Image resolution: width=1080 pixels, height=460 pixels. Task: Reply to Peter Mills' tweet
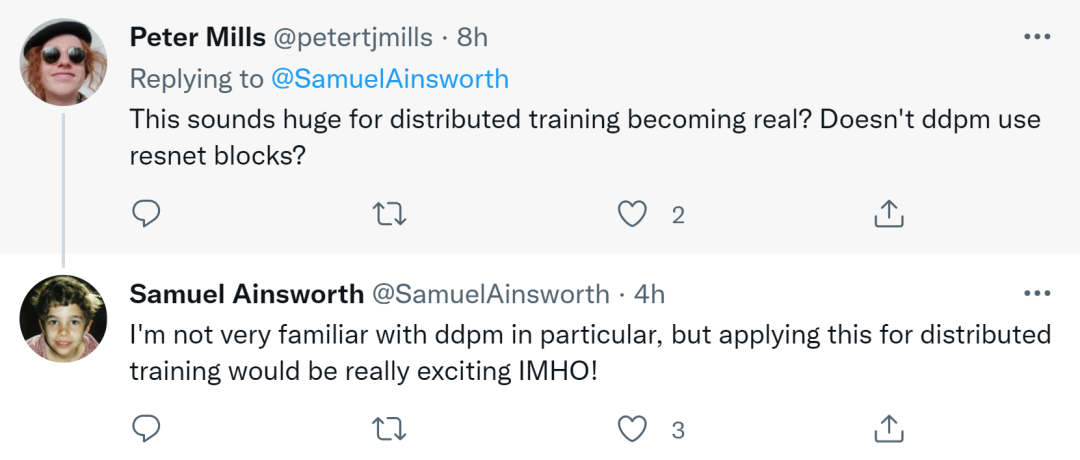(x=146, y=213)
